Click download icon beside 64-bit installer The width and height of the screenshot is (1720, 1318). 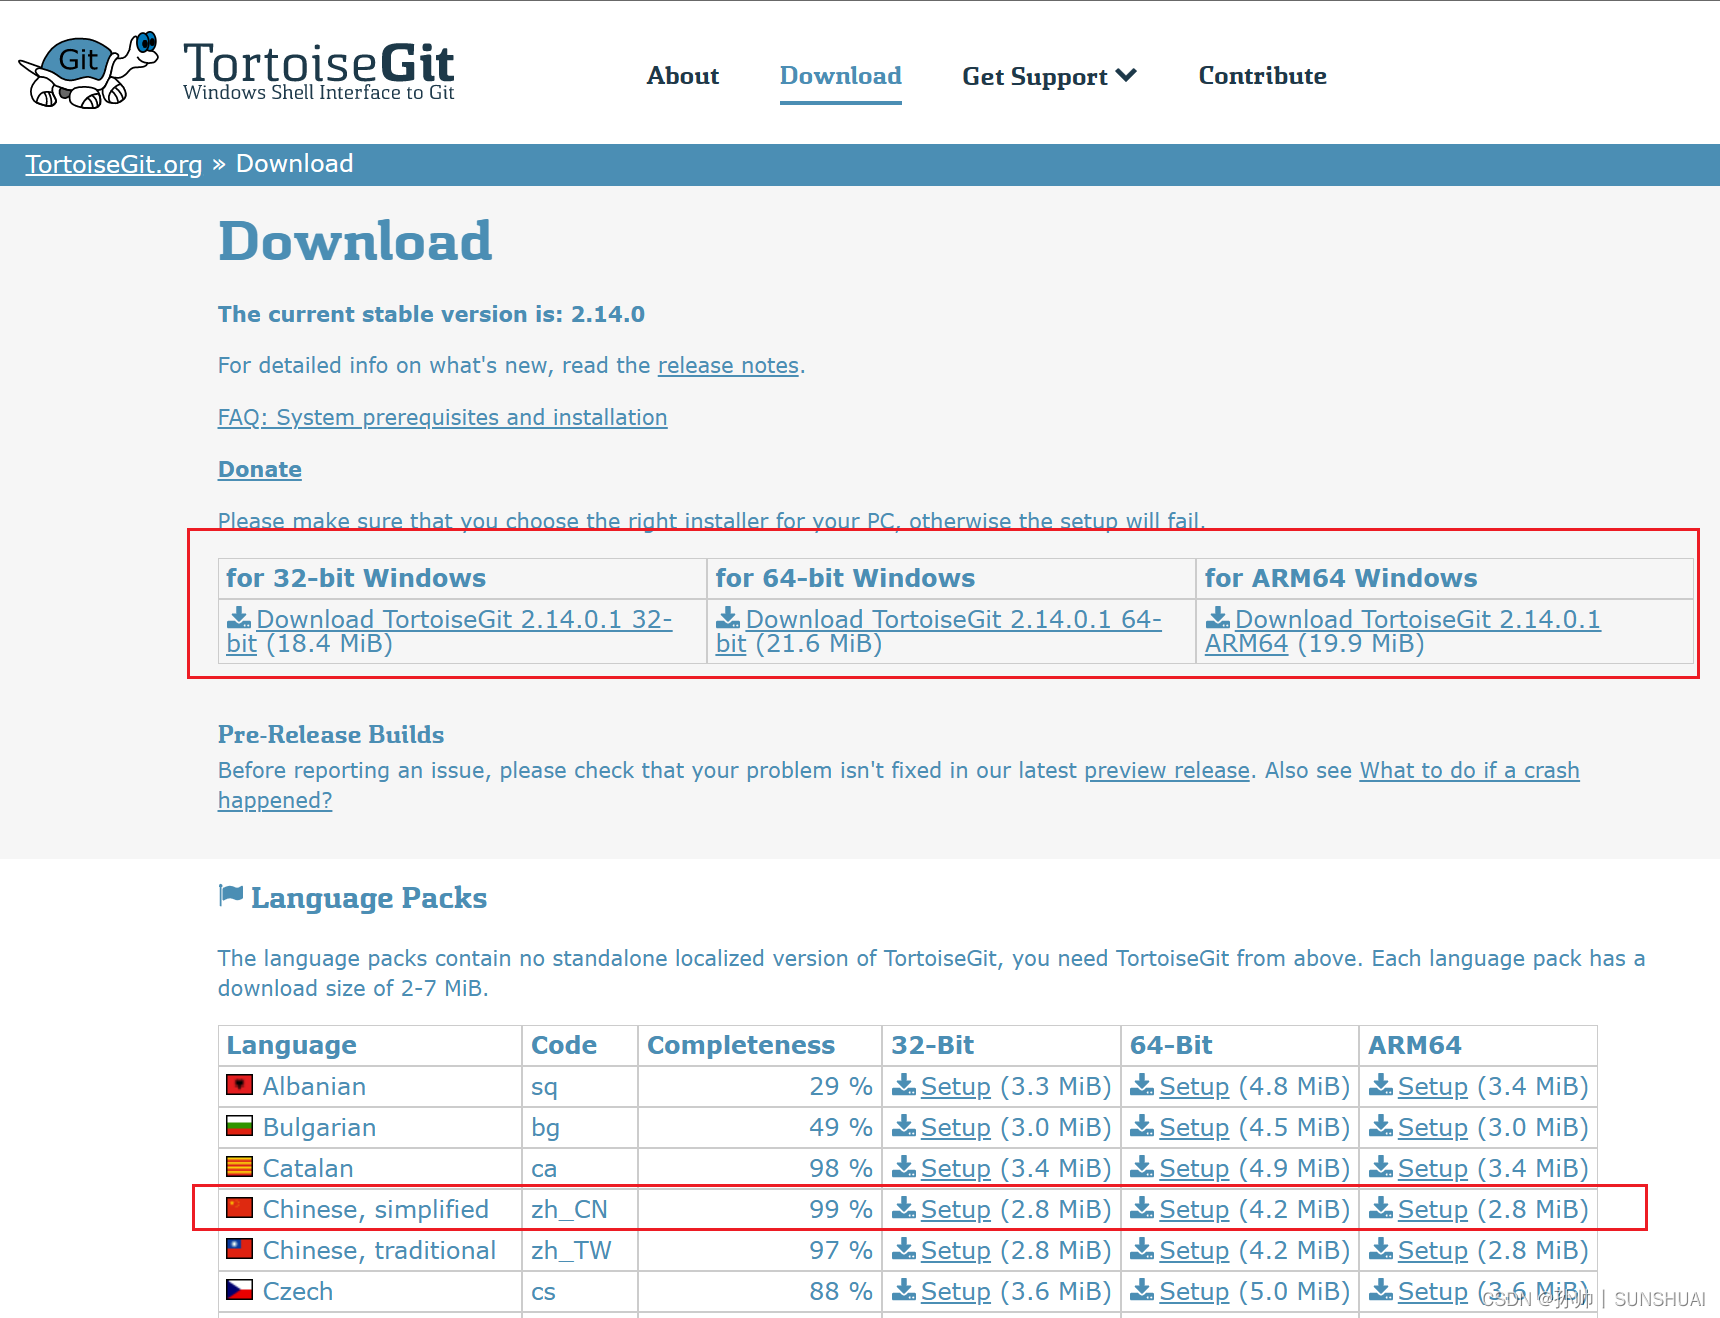coord(728,618)
